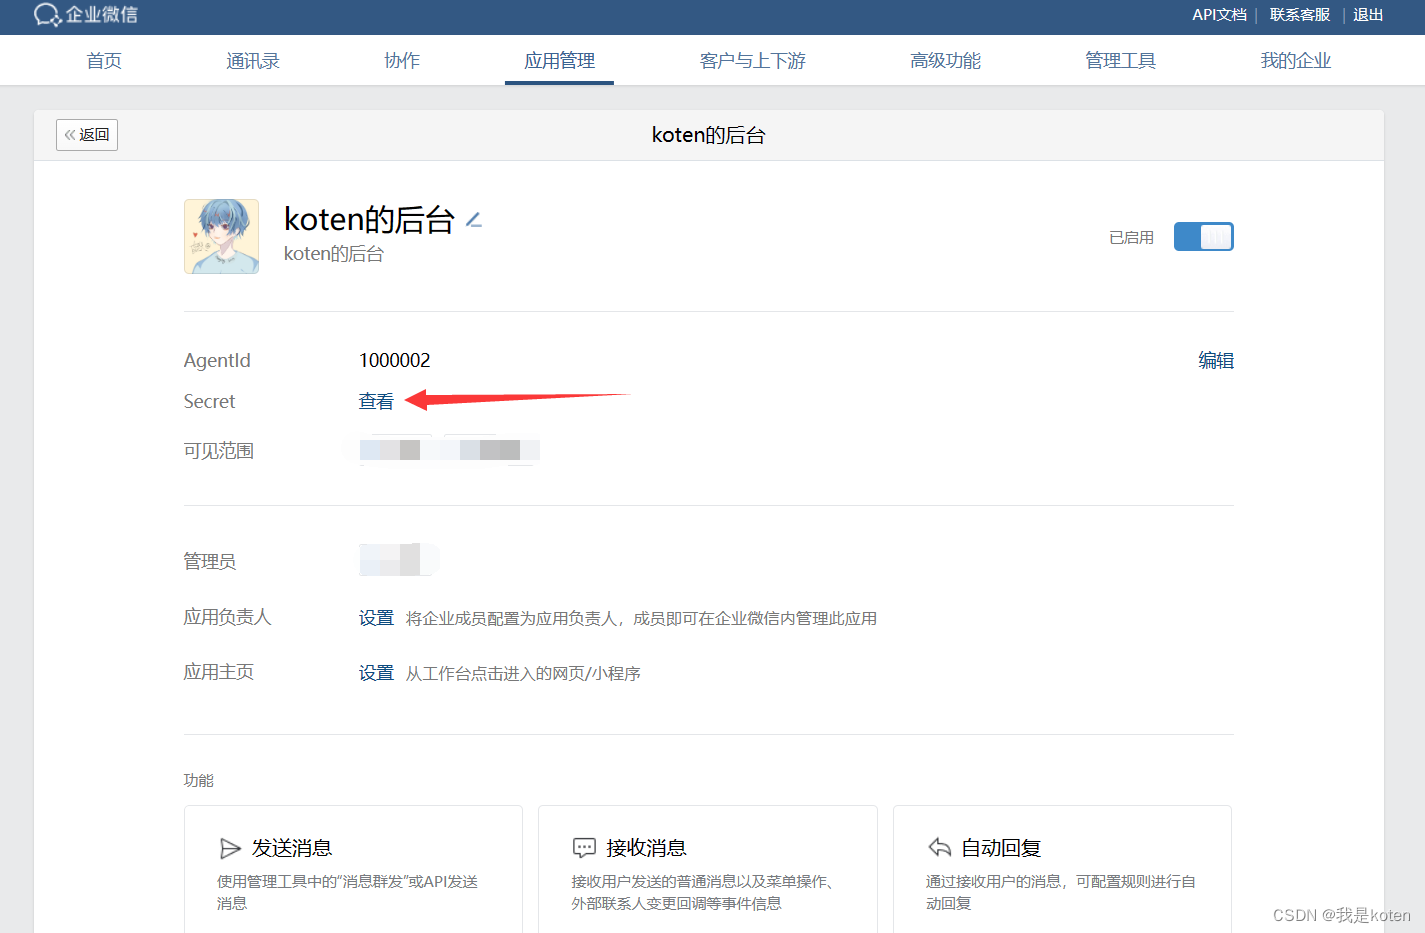Viewport: 1425px width, 933px height.
Task: Switch to the 协作 tab
Action: [402, 61]
